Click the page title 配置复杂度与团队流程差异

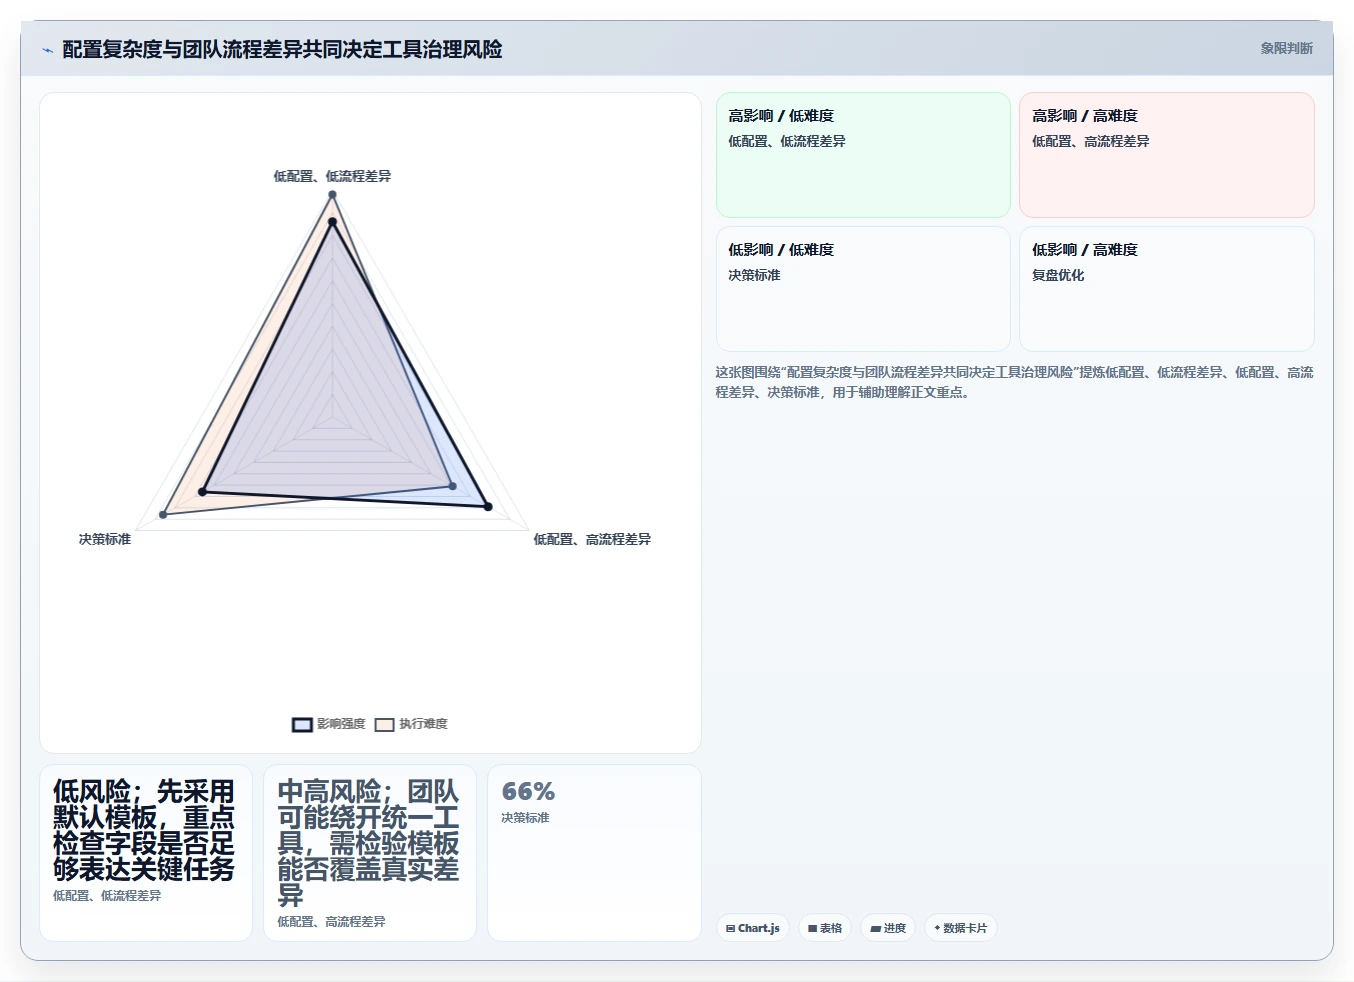282,49
